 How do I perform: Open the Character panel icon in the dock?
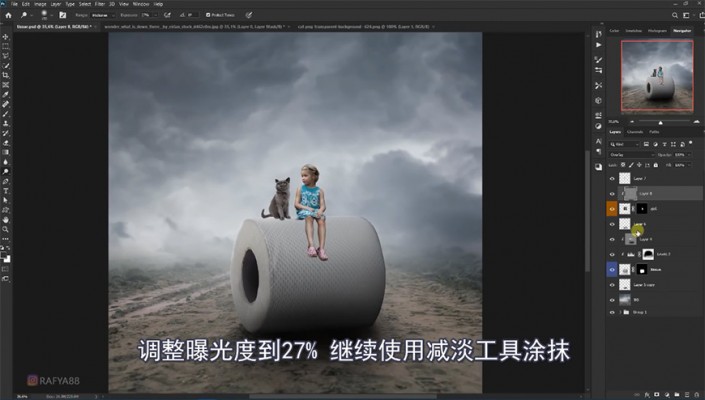point(598,141)
